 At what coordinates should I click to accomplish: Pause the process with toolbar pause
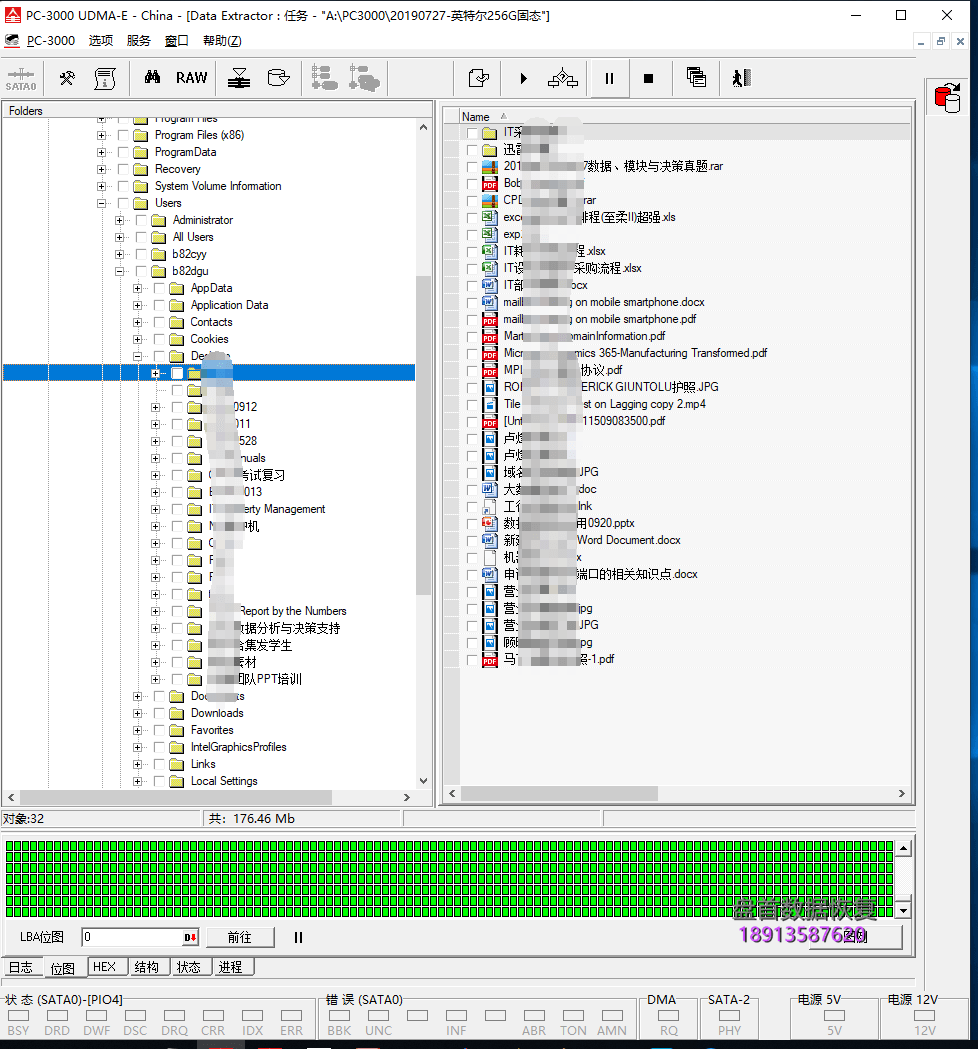click(x=609, y=78)
